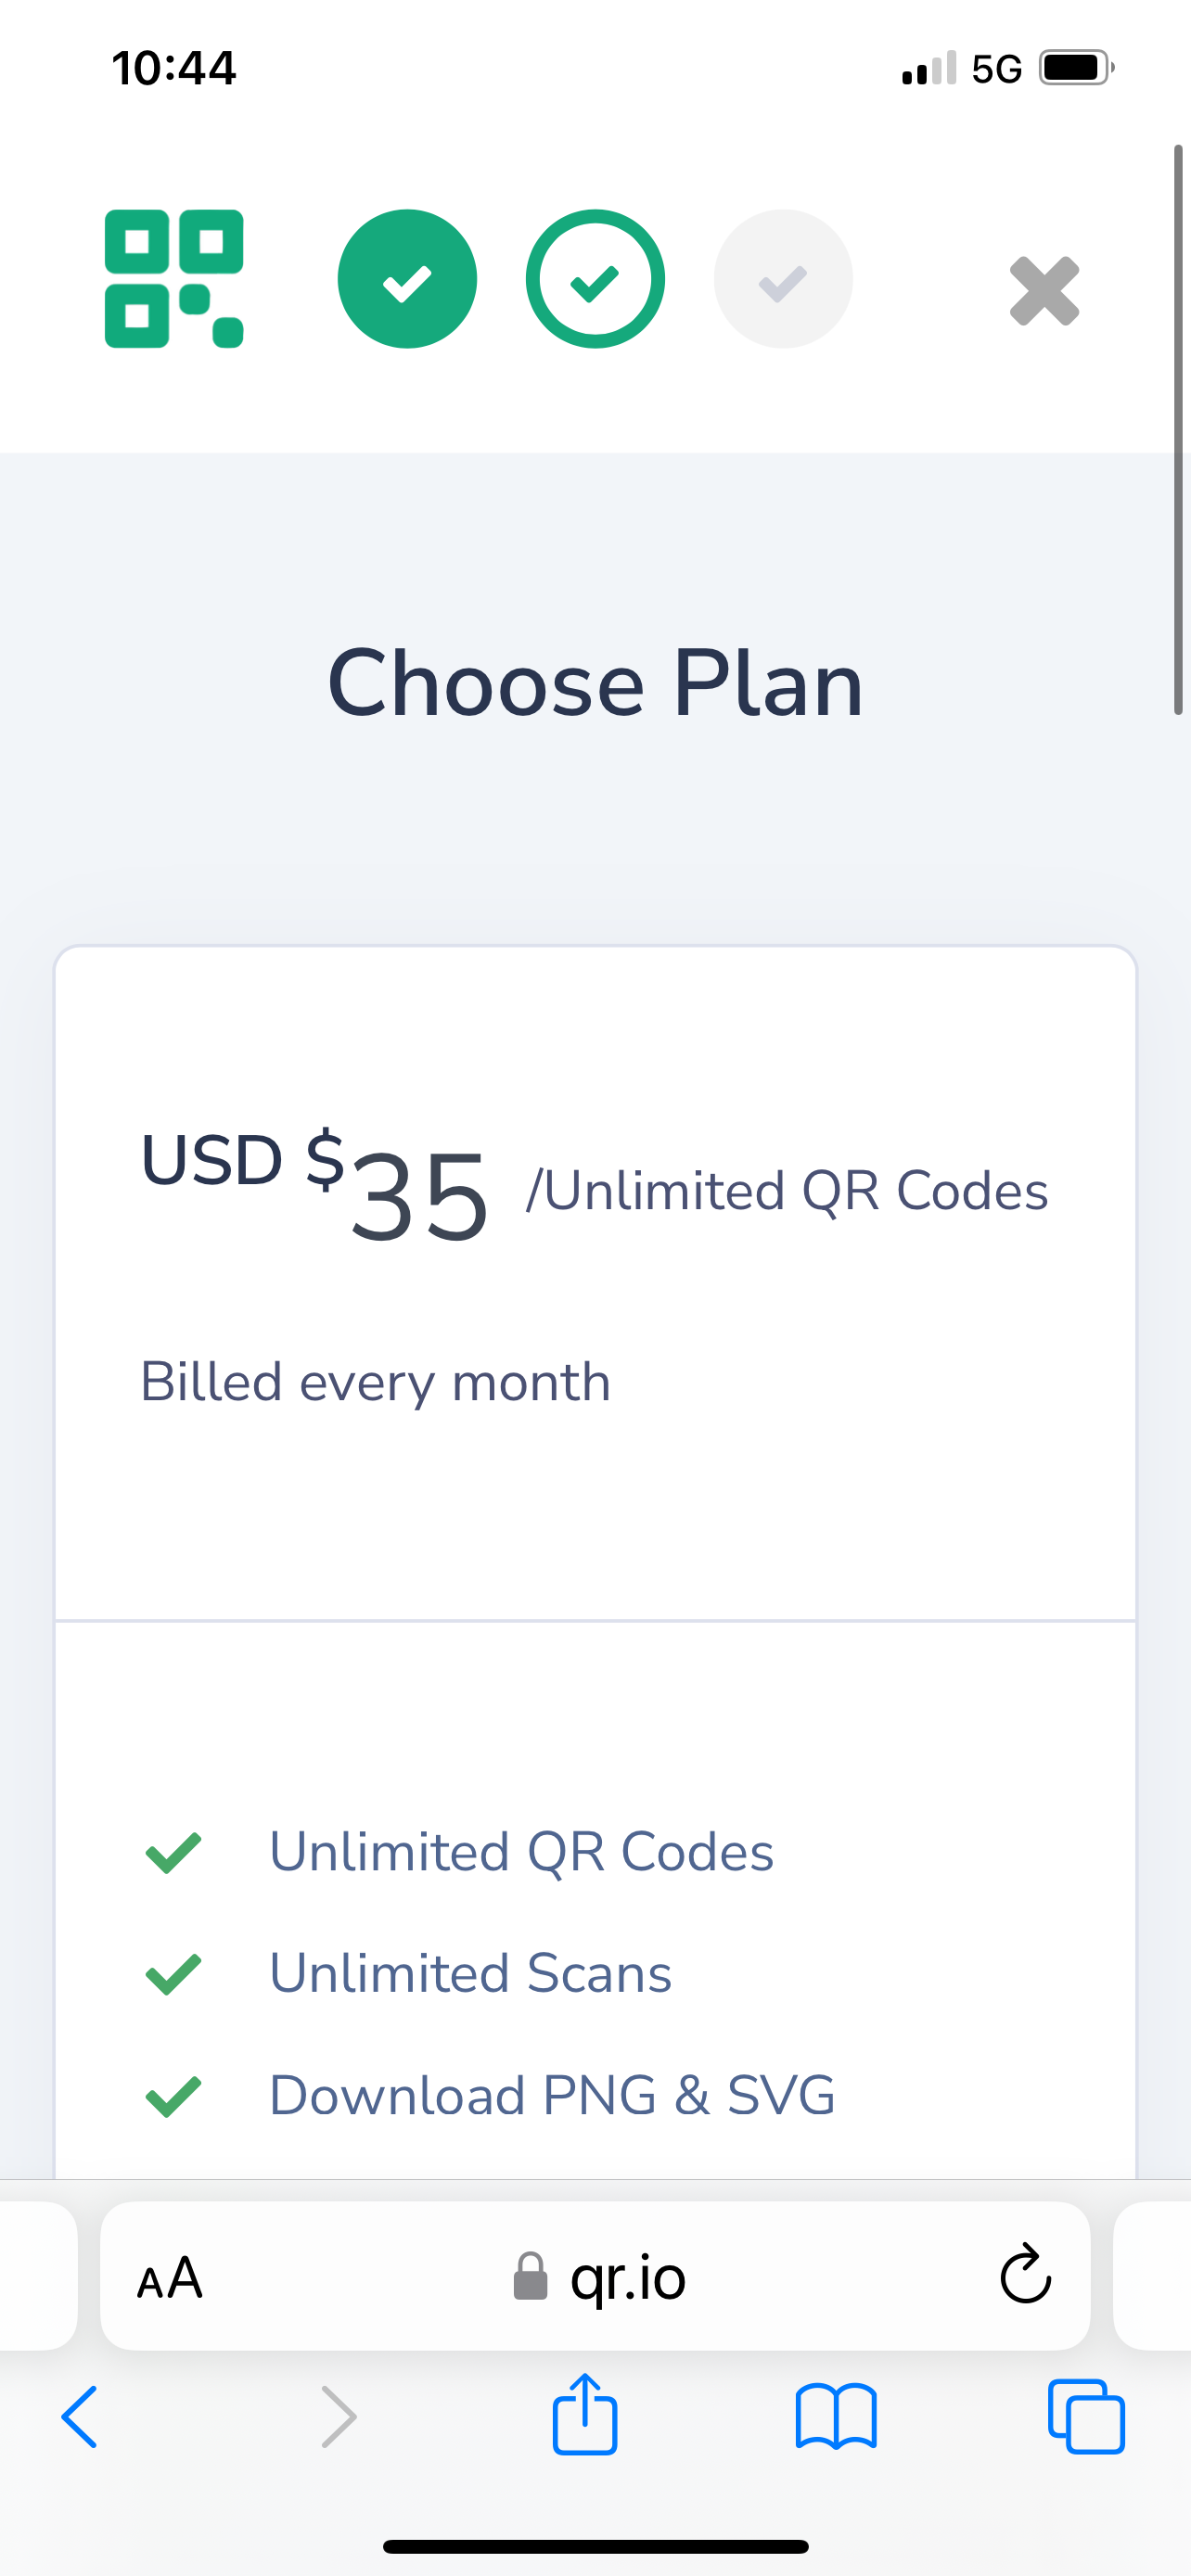This screenshot has height=2576, width=1191.
Task: Tap the Unlimited Scans feature line
Action: pos(470,1973)
